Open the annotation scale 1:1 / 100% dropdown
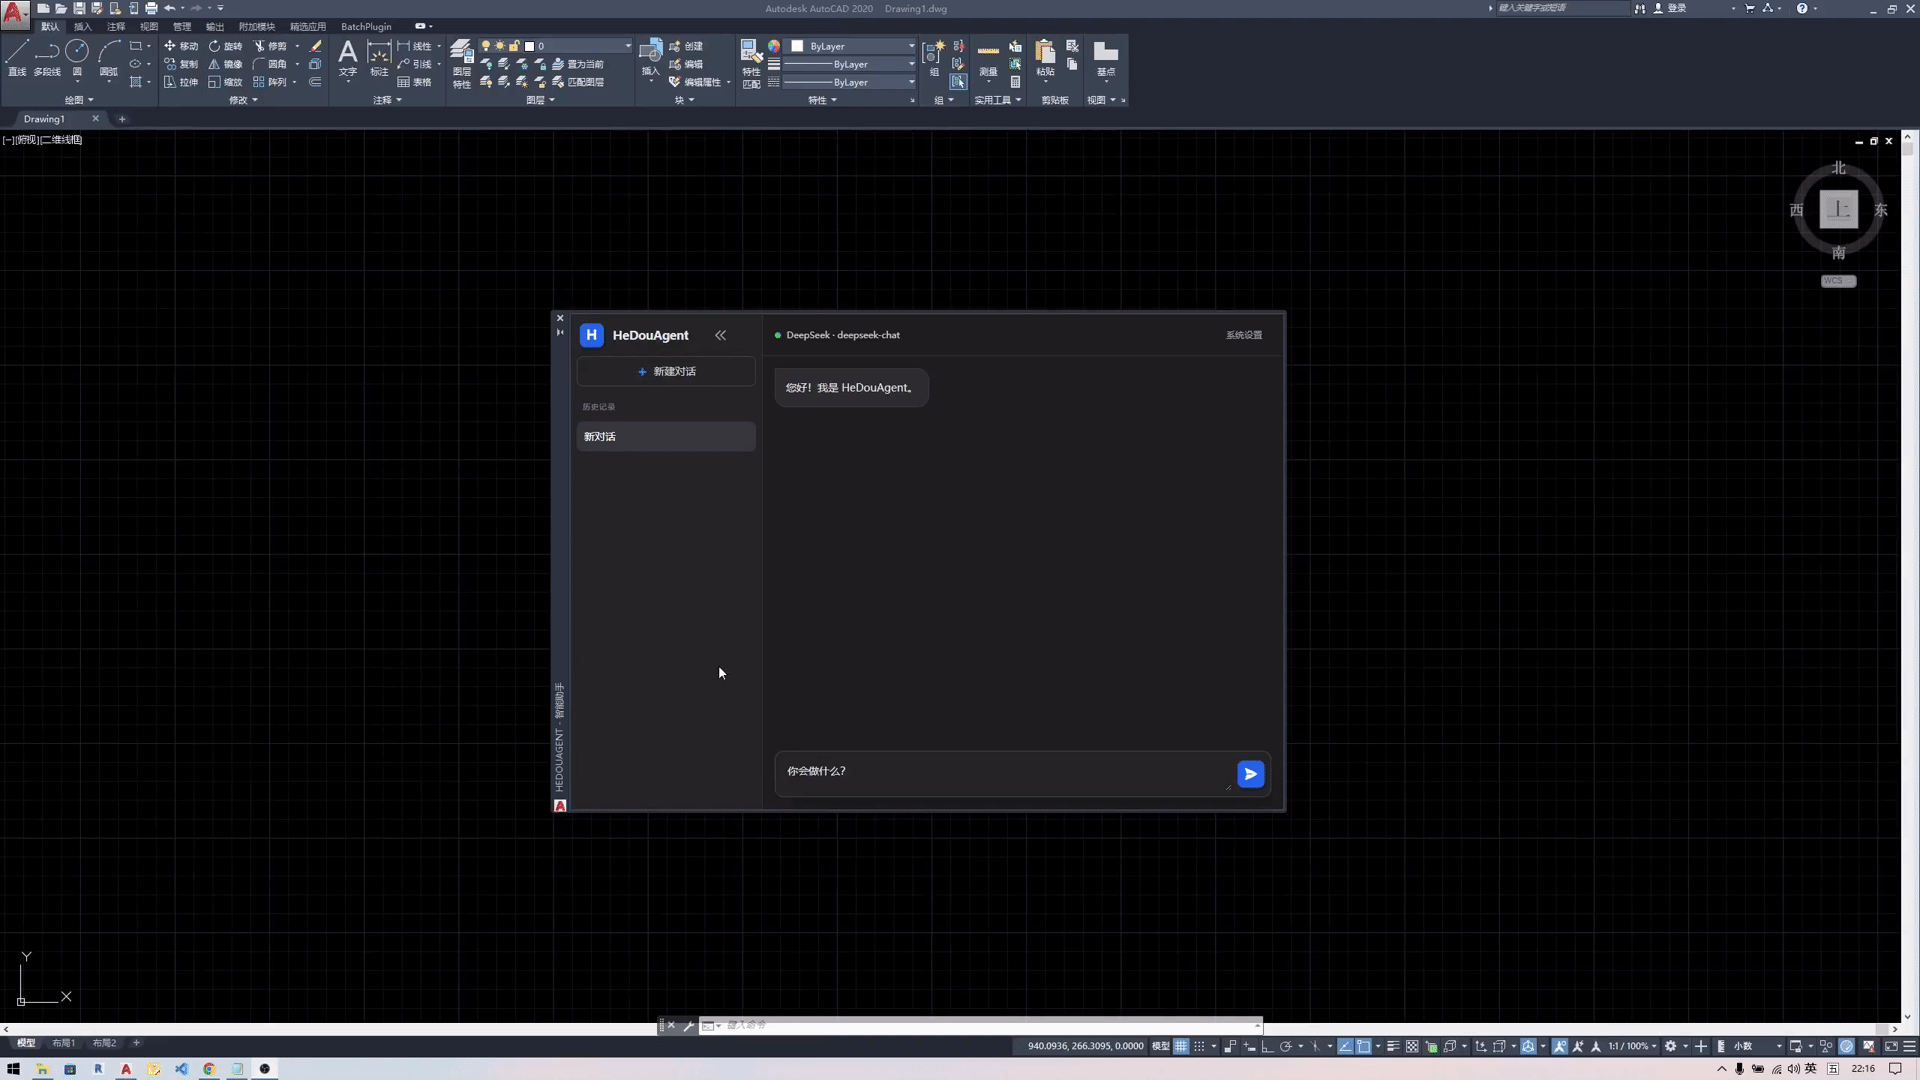Screen dimensions: 1920x1080 pos(1632,1046)
